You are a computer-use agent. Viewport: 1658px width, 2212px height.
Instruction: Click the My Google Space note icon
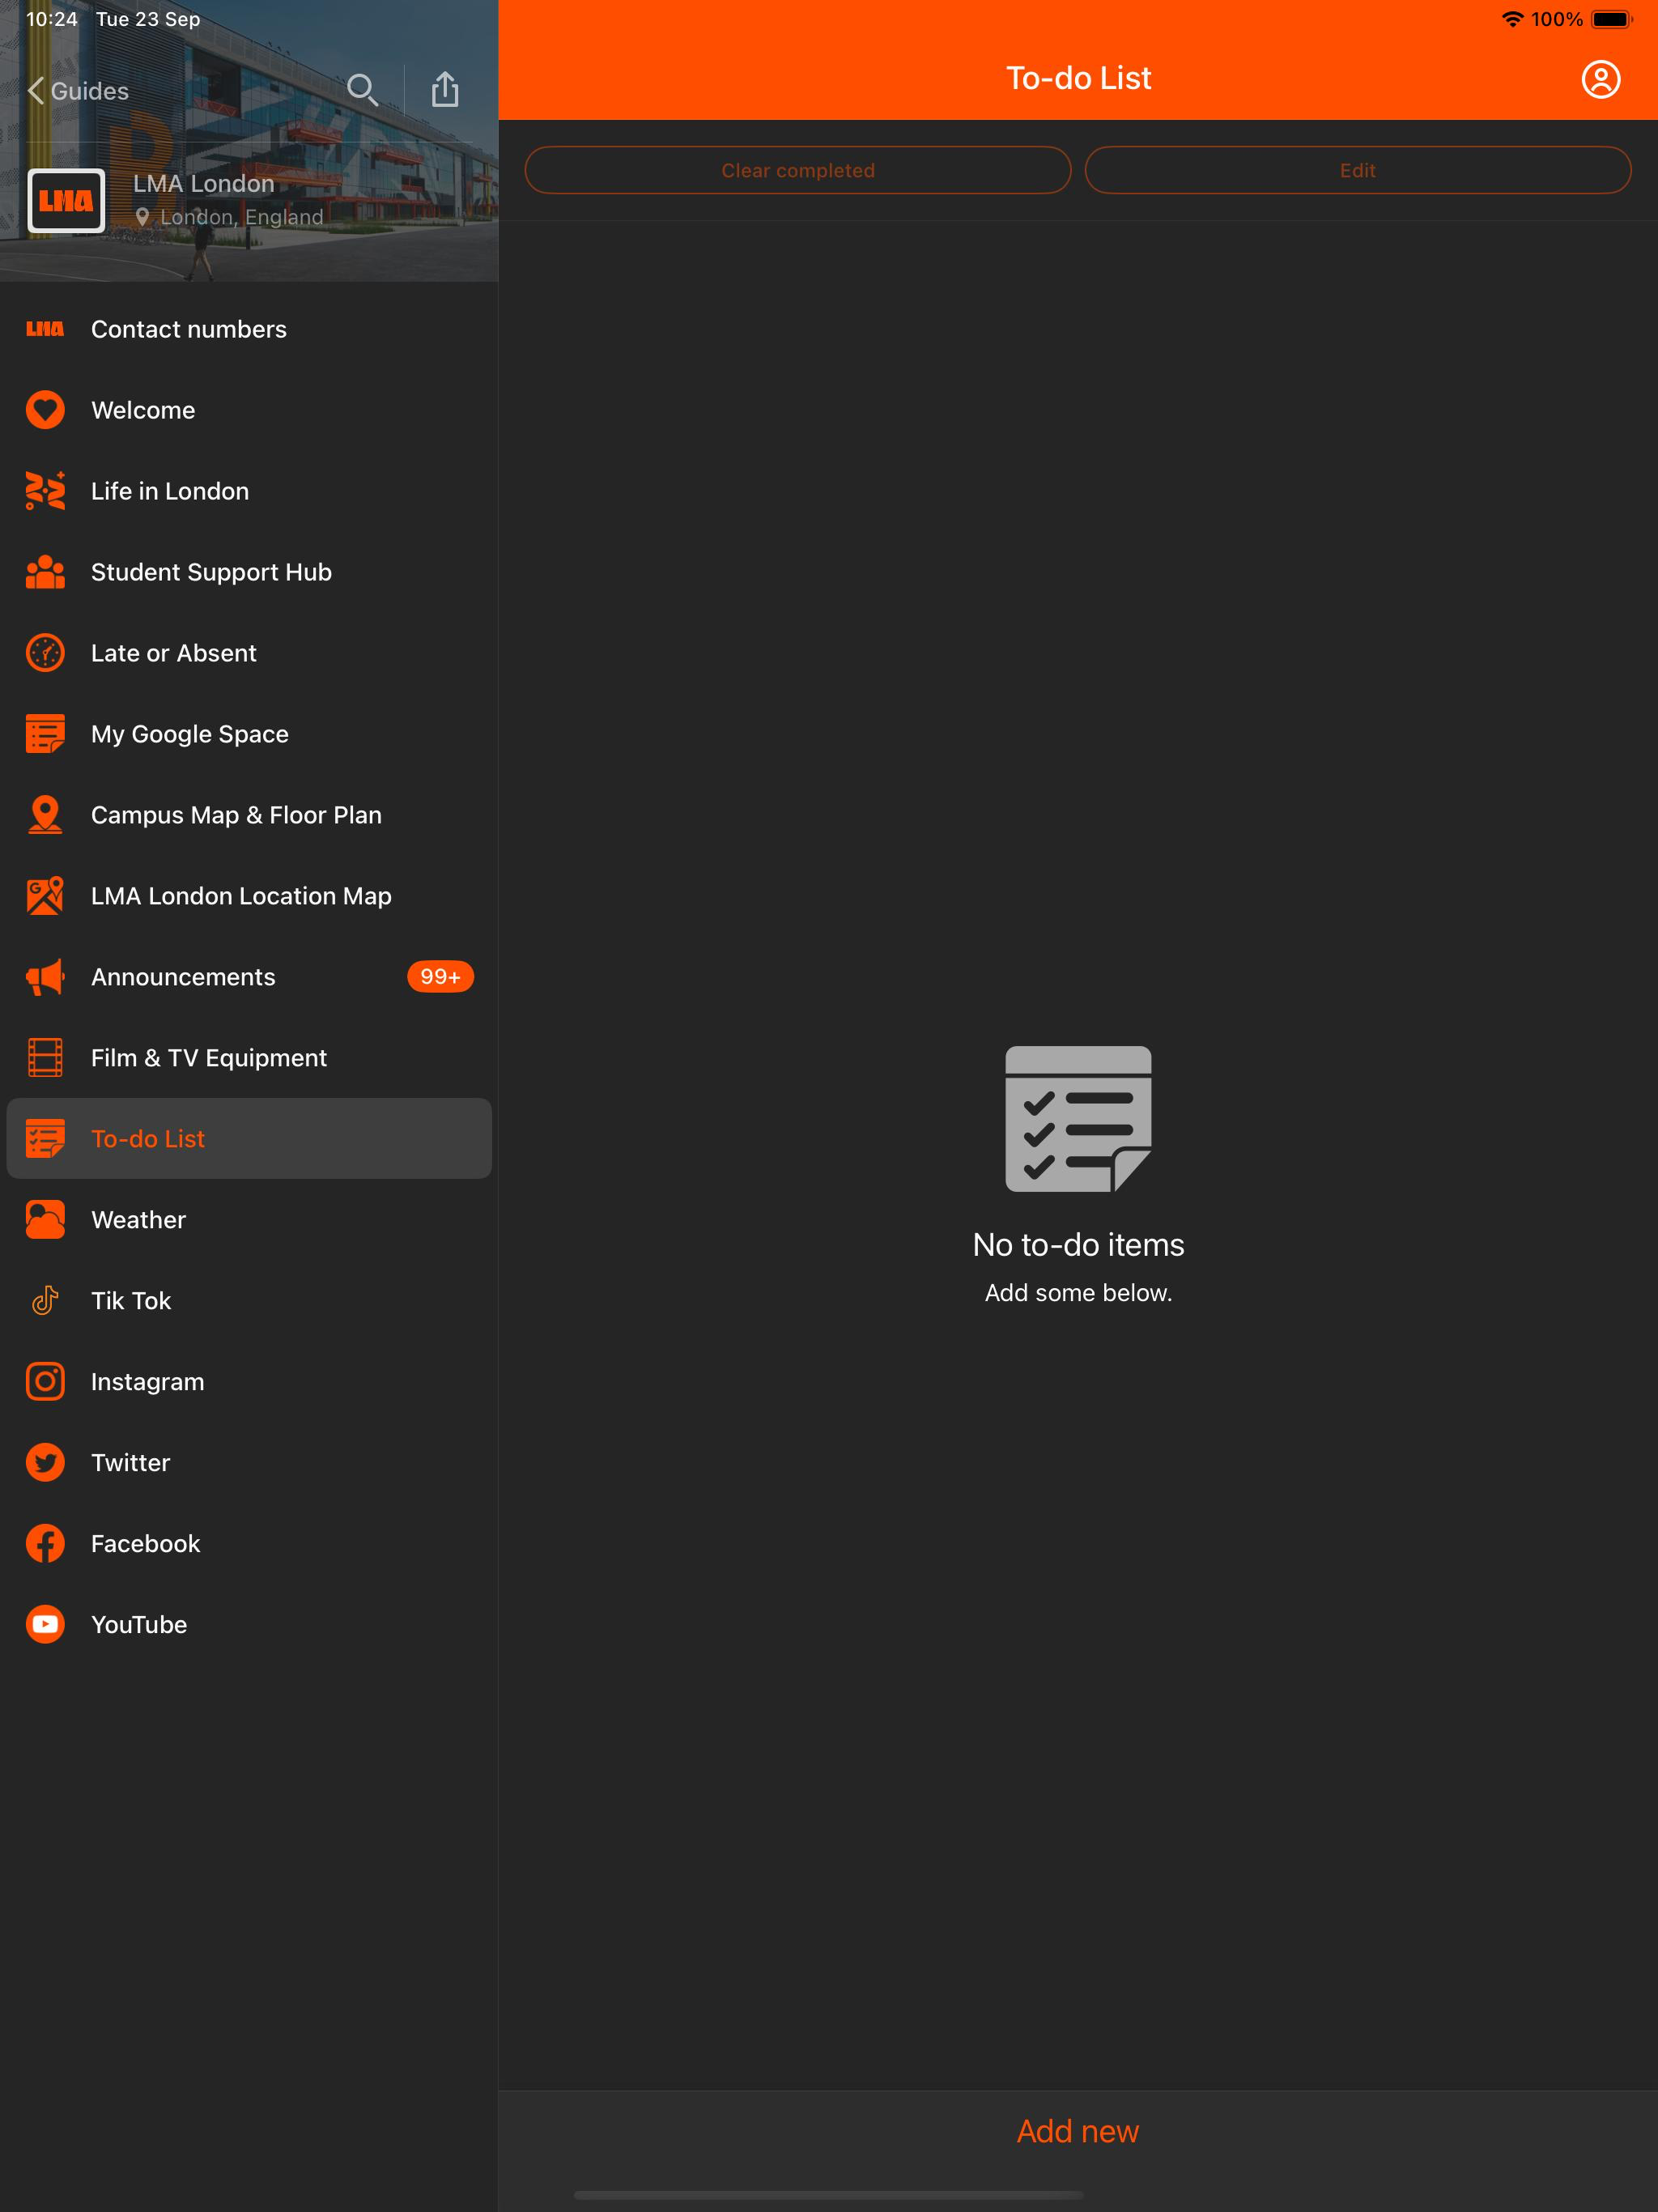pyautogui.click(x=45, y=734)
